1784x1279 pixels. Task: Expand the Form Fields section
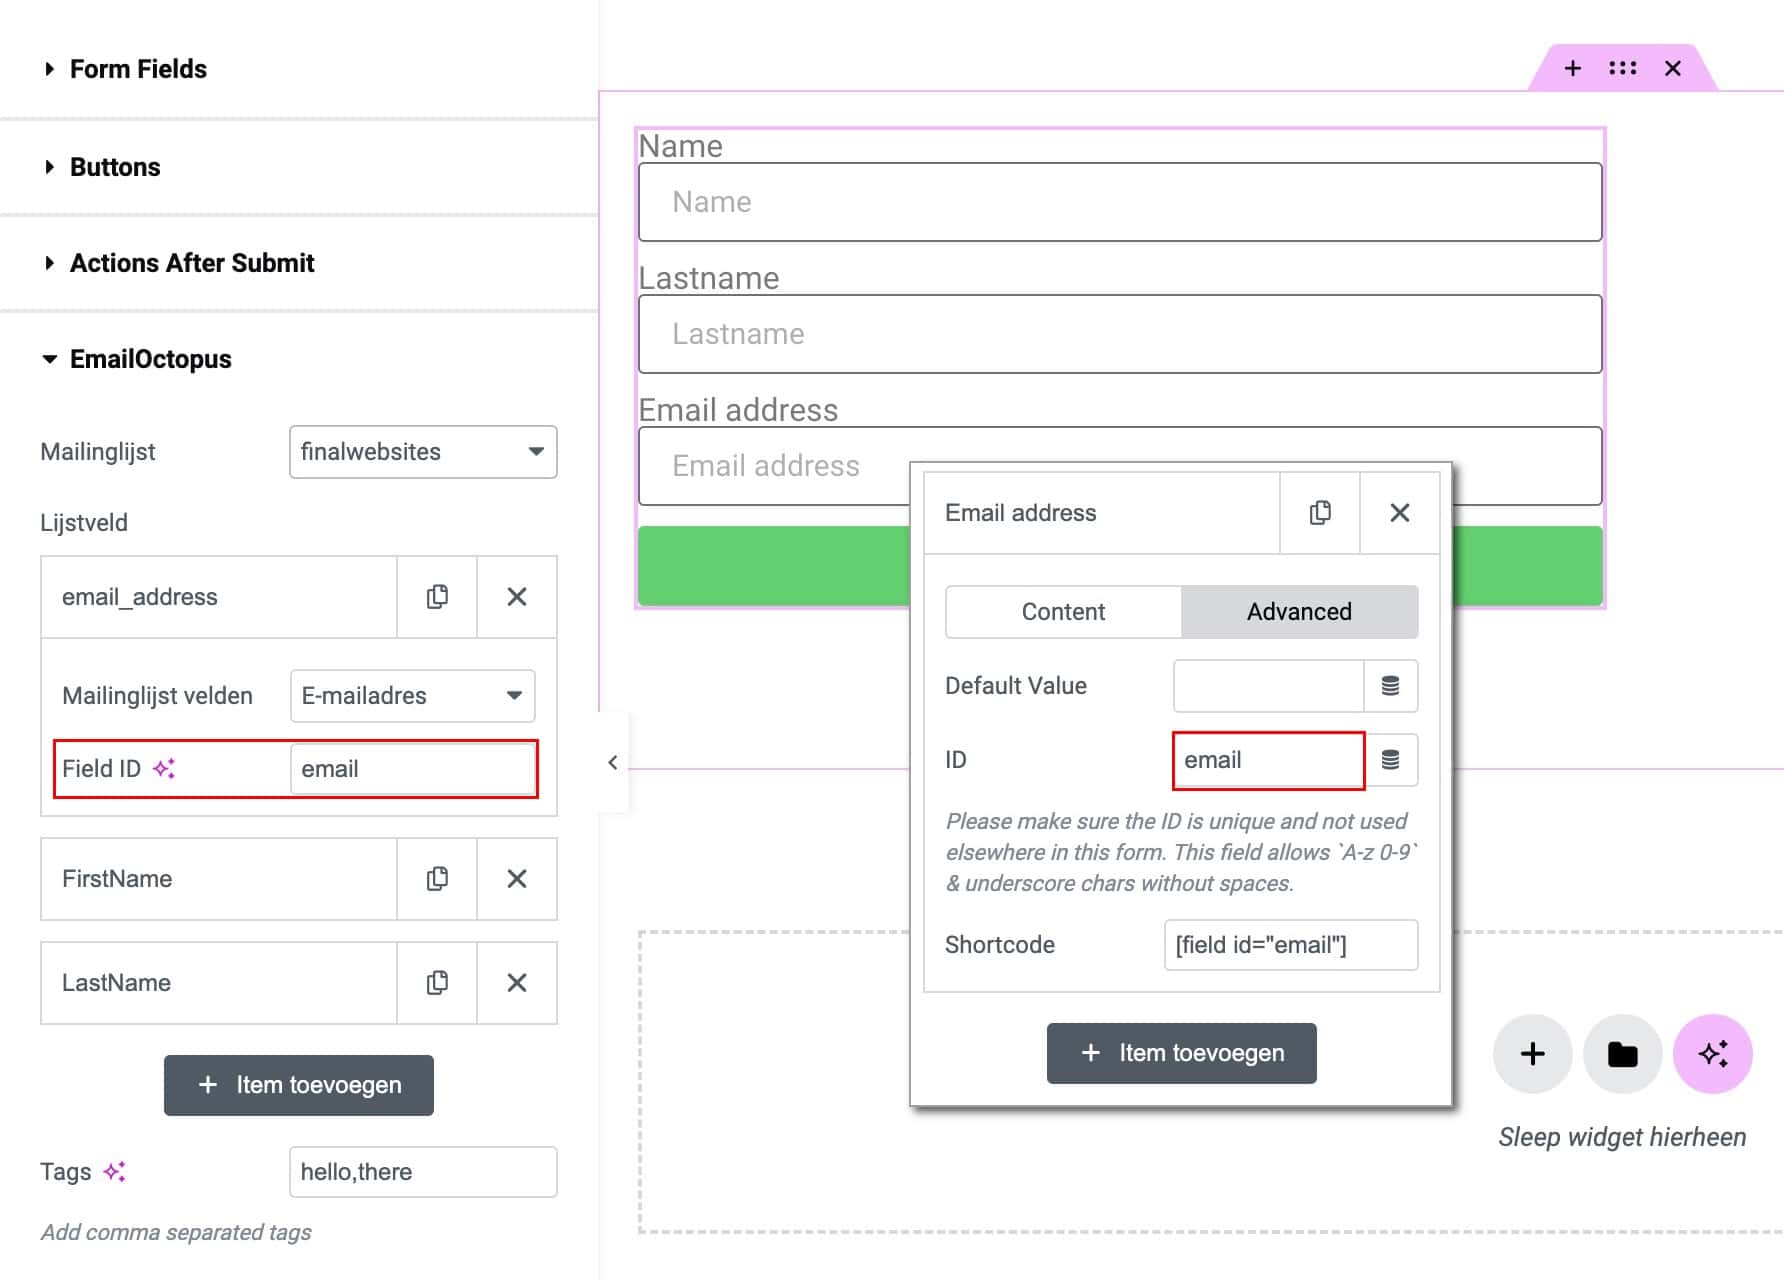pos(138,69)
